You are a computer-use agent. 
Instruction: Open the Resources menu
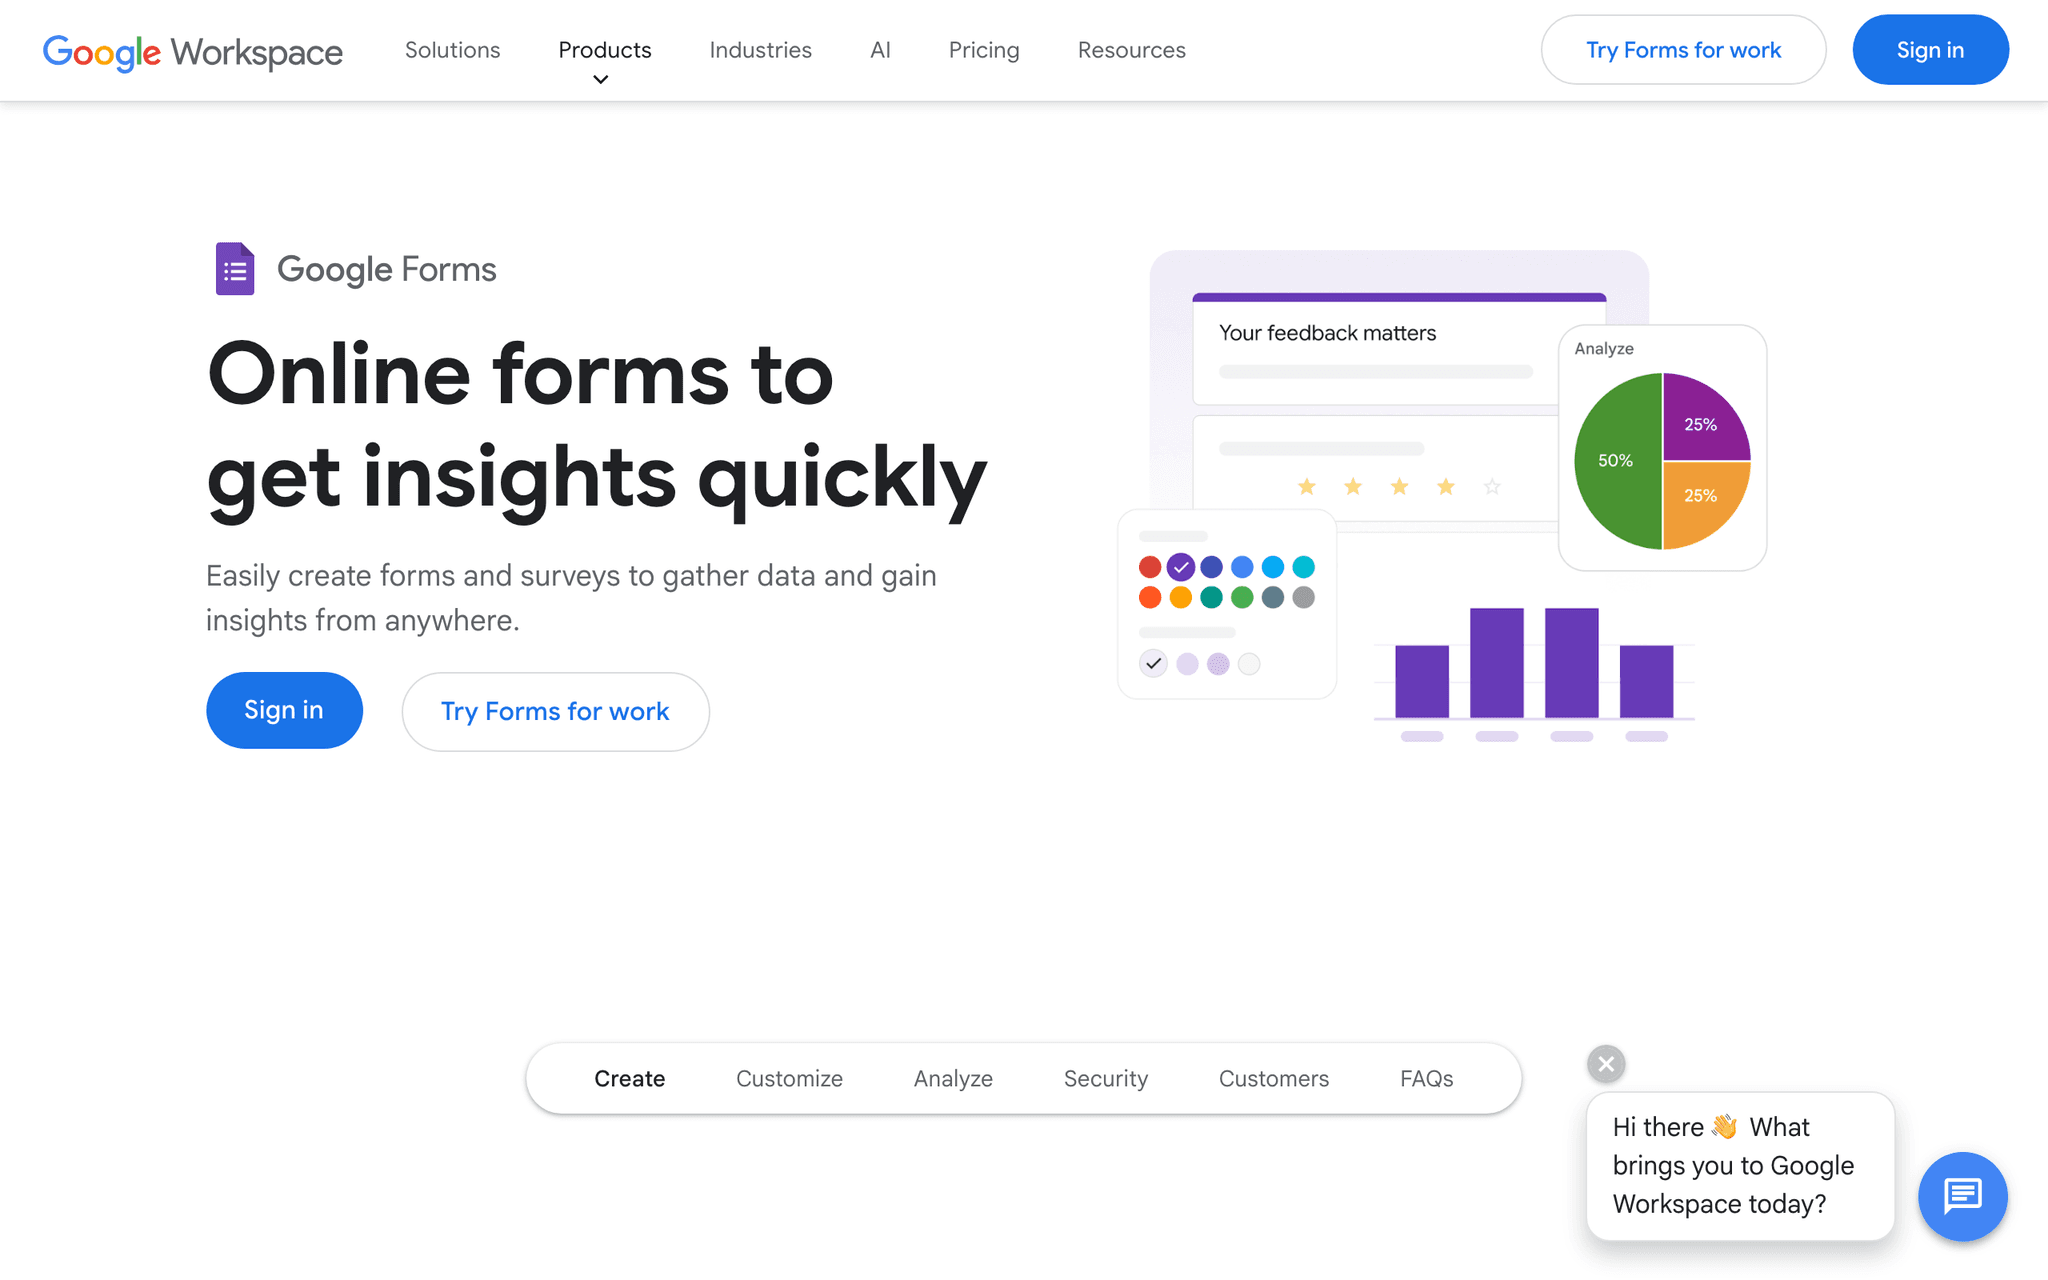[x=1131, y=50]
